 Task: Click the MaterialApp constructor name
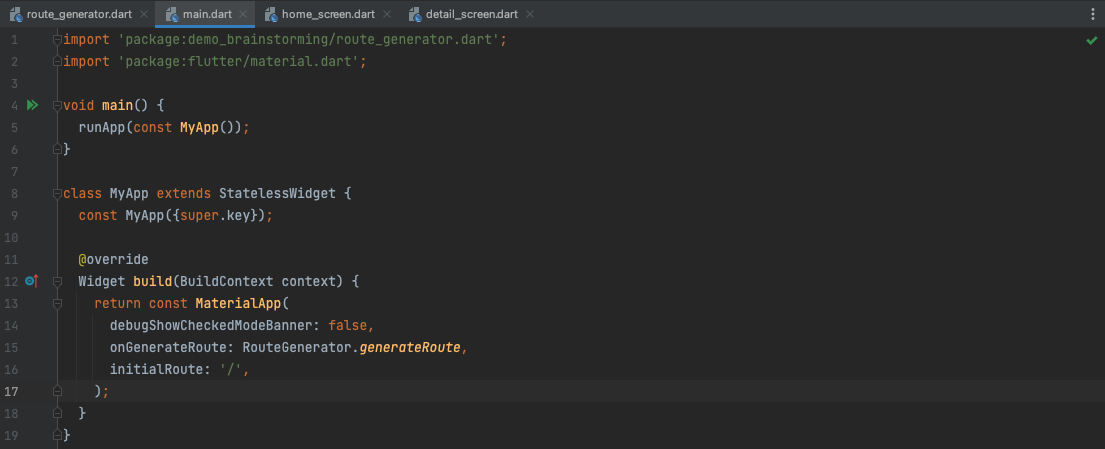[238, 303]
